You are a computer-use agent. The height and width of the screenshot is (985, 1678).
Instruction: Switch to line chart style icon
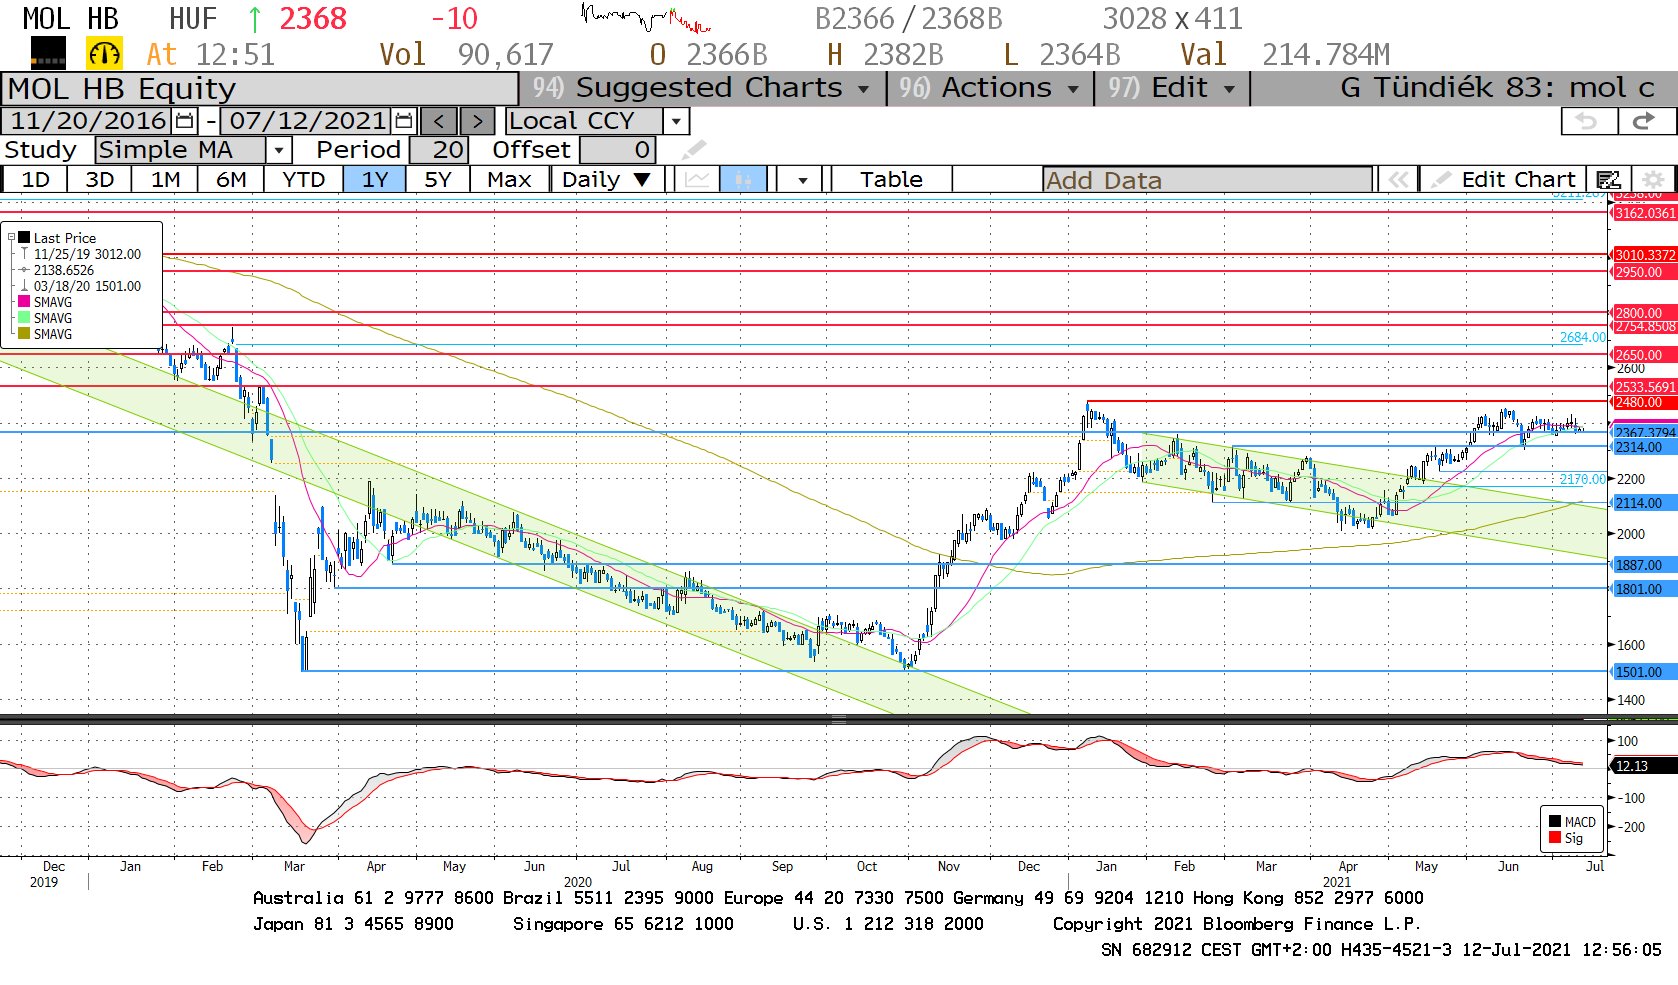(x=698, y=180)
